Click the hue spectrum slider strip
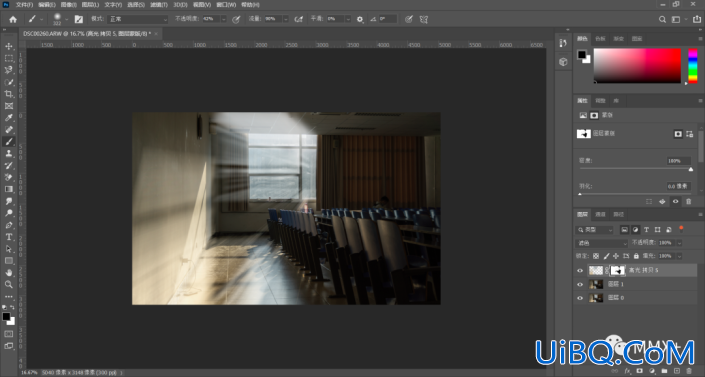This screenshot has height=377, width=705. click(x=693, y=65)
